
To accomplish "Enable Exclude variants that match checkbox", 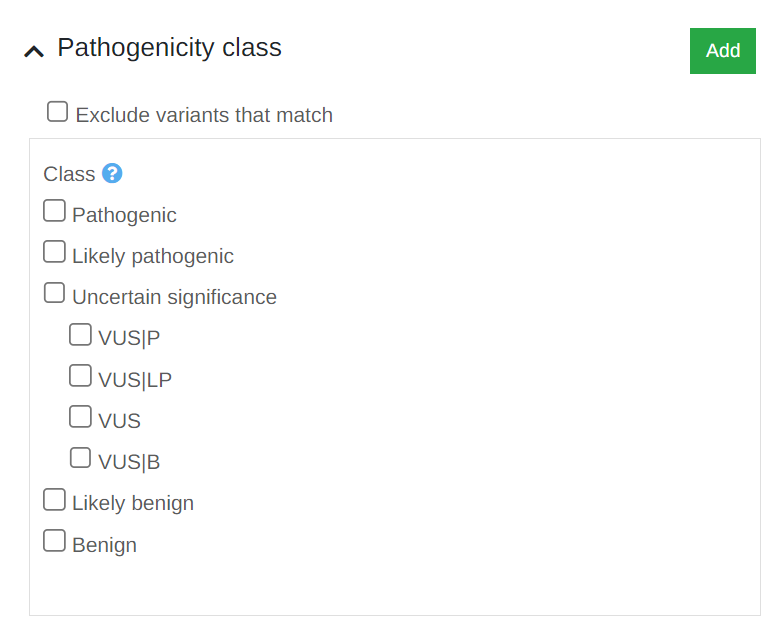I will click(58, 111).
